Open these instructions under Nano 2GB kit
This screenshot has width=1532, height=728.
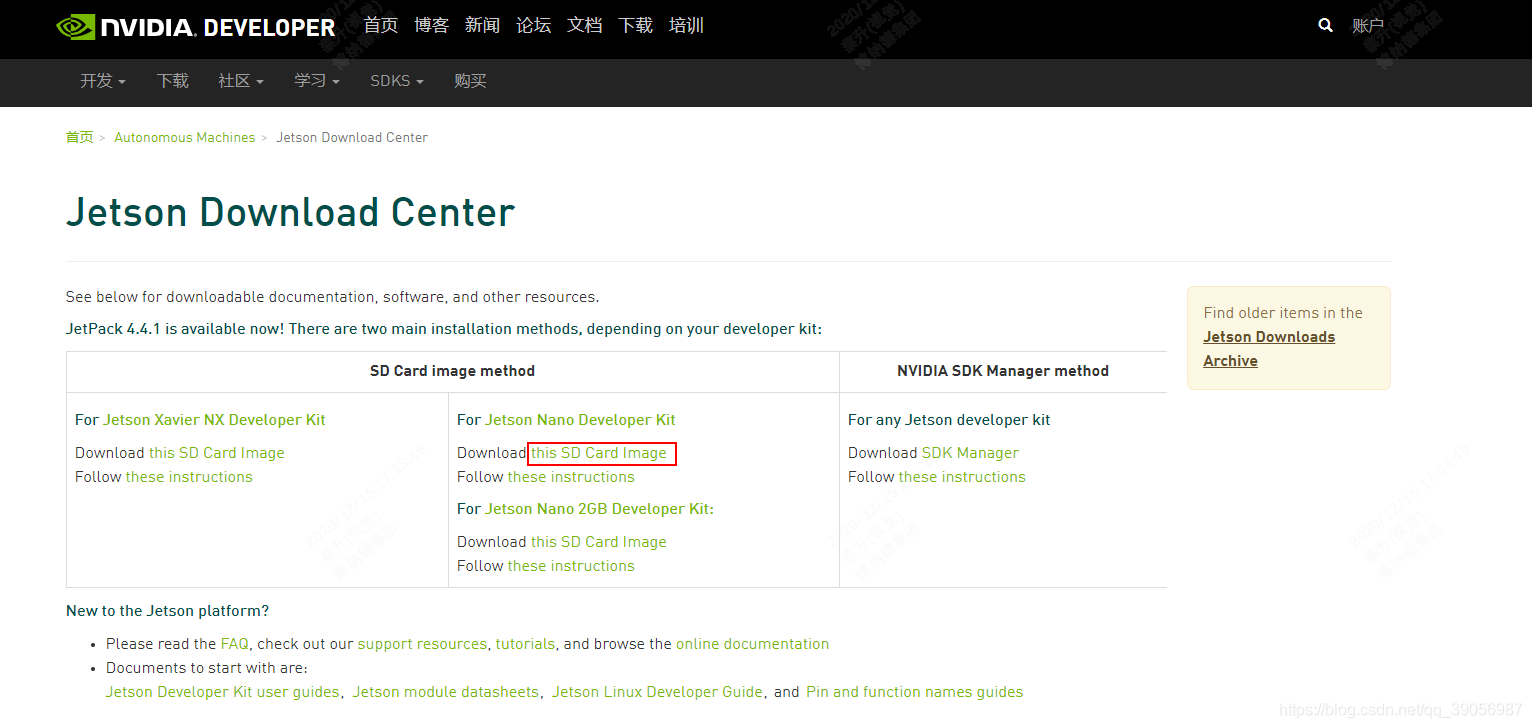[x=571, y=566]
